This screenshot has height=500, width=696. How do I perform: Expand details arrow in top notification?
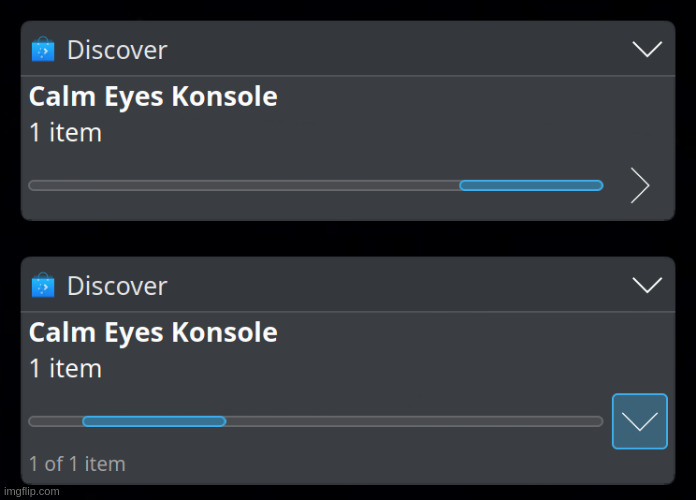tap(640, 185)
